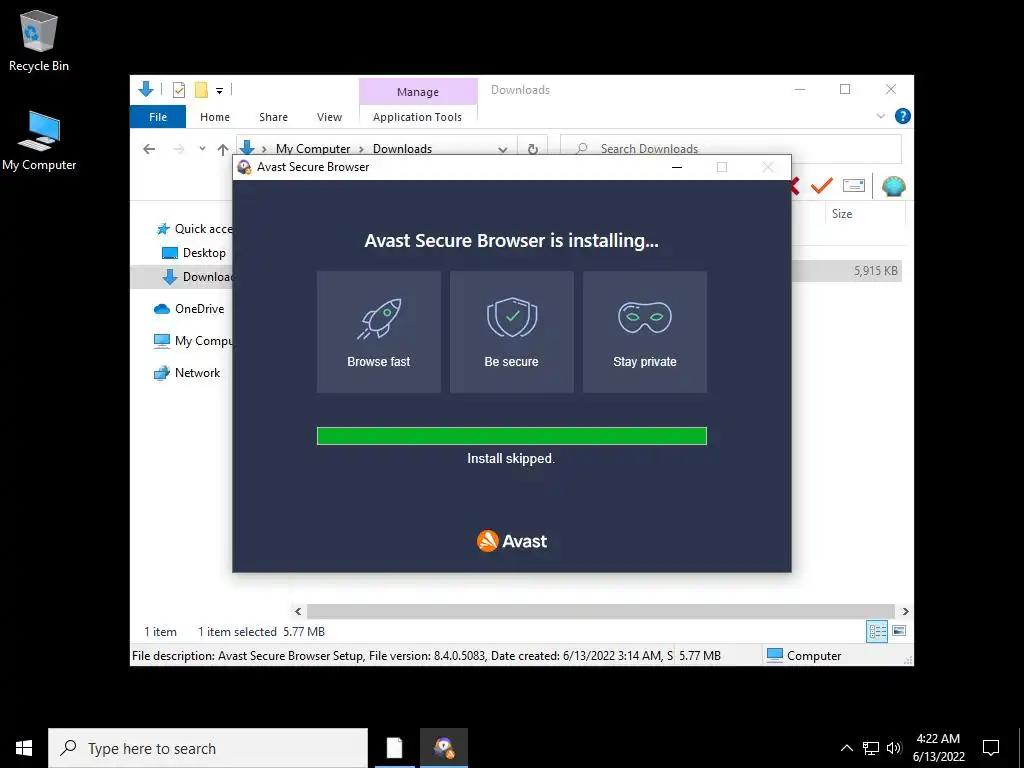Open the network tray icon
The height and width of the screenshot is (768, 1024).
click(871, 748)
